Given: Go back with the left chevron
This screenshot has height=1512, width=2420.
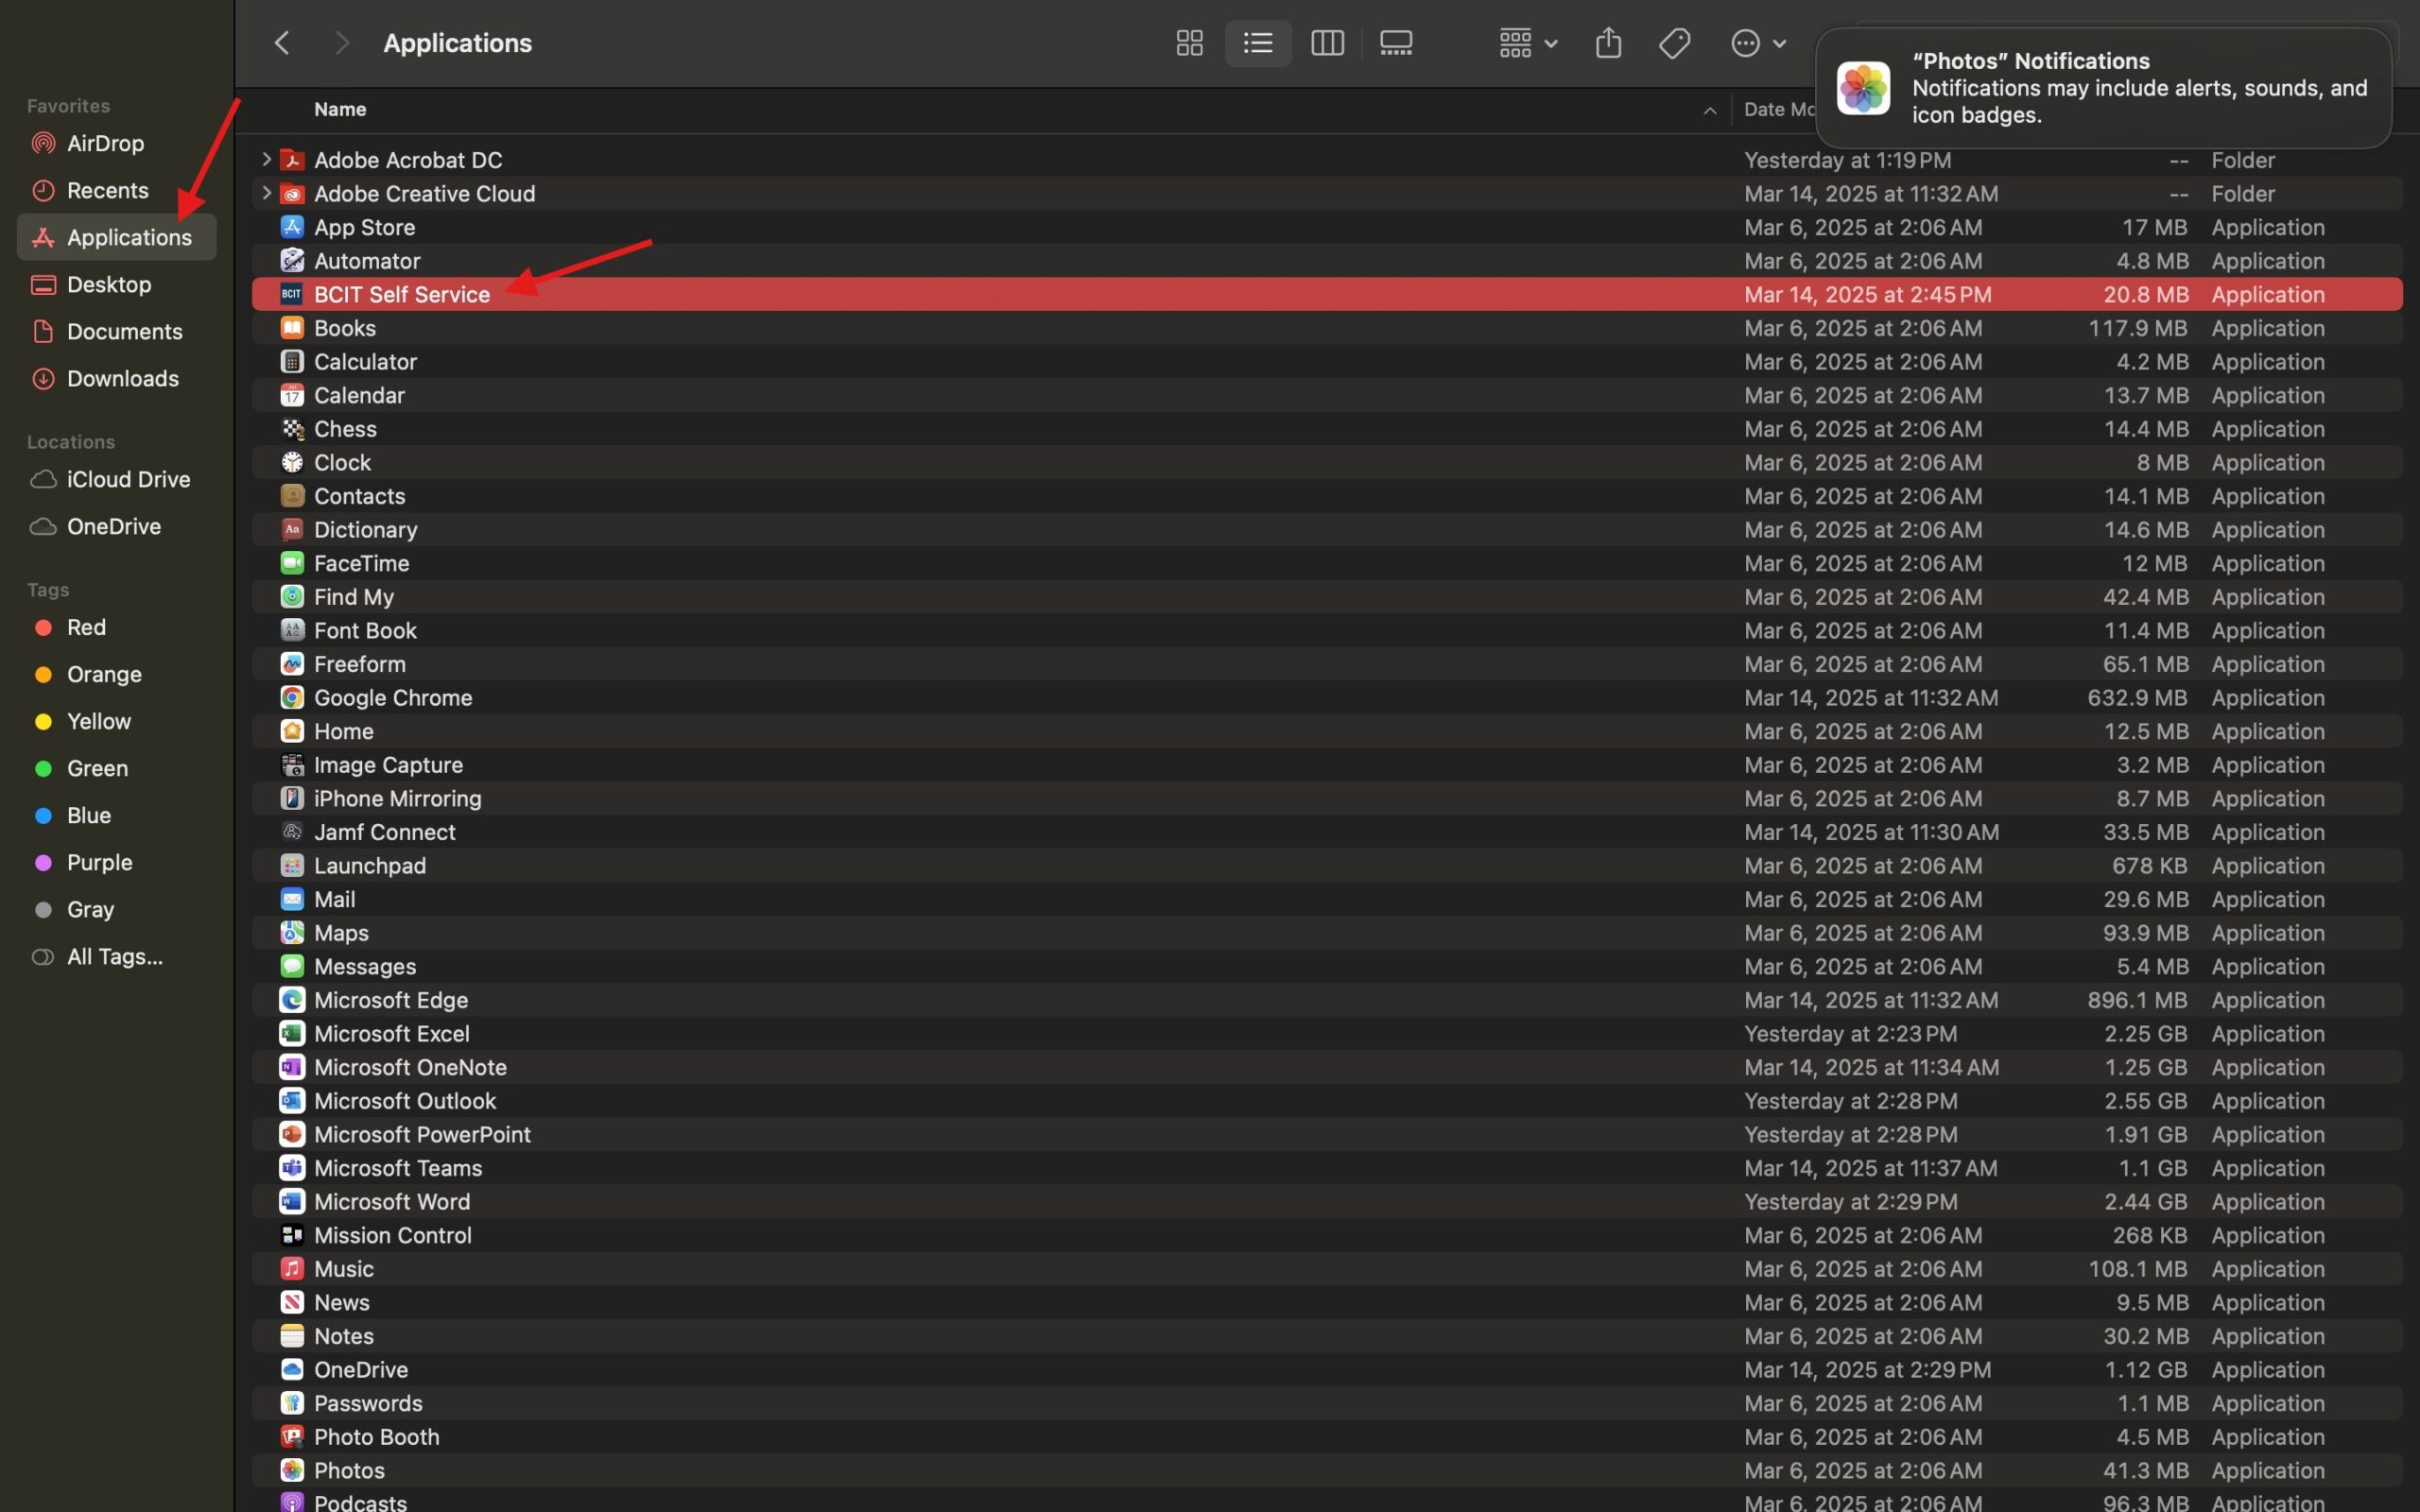Looking at the screenshot, I should tap(282, 43).
